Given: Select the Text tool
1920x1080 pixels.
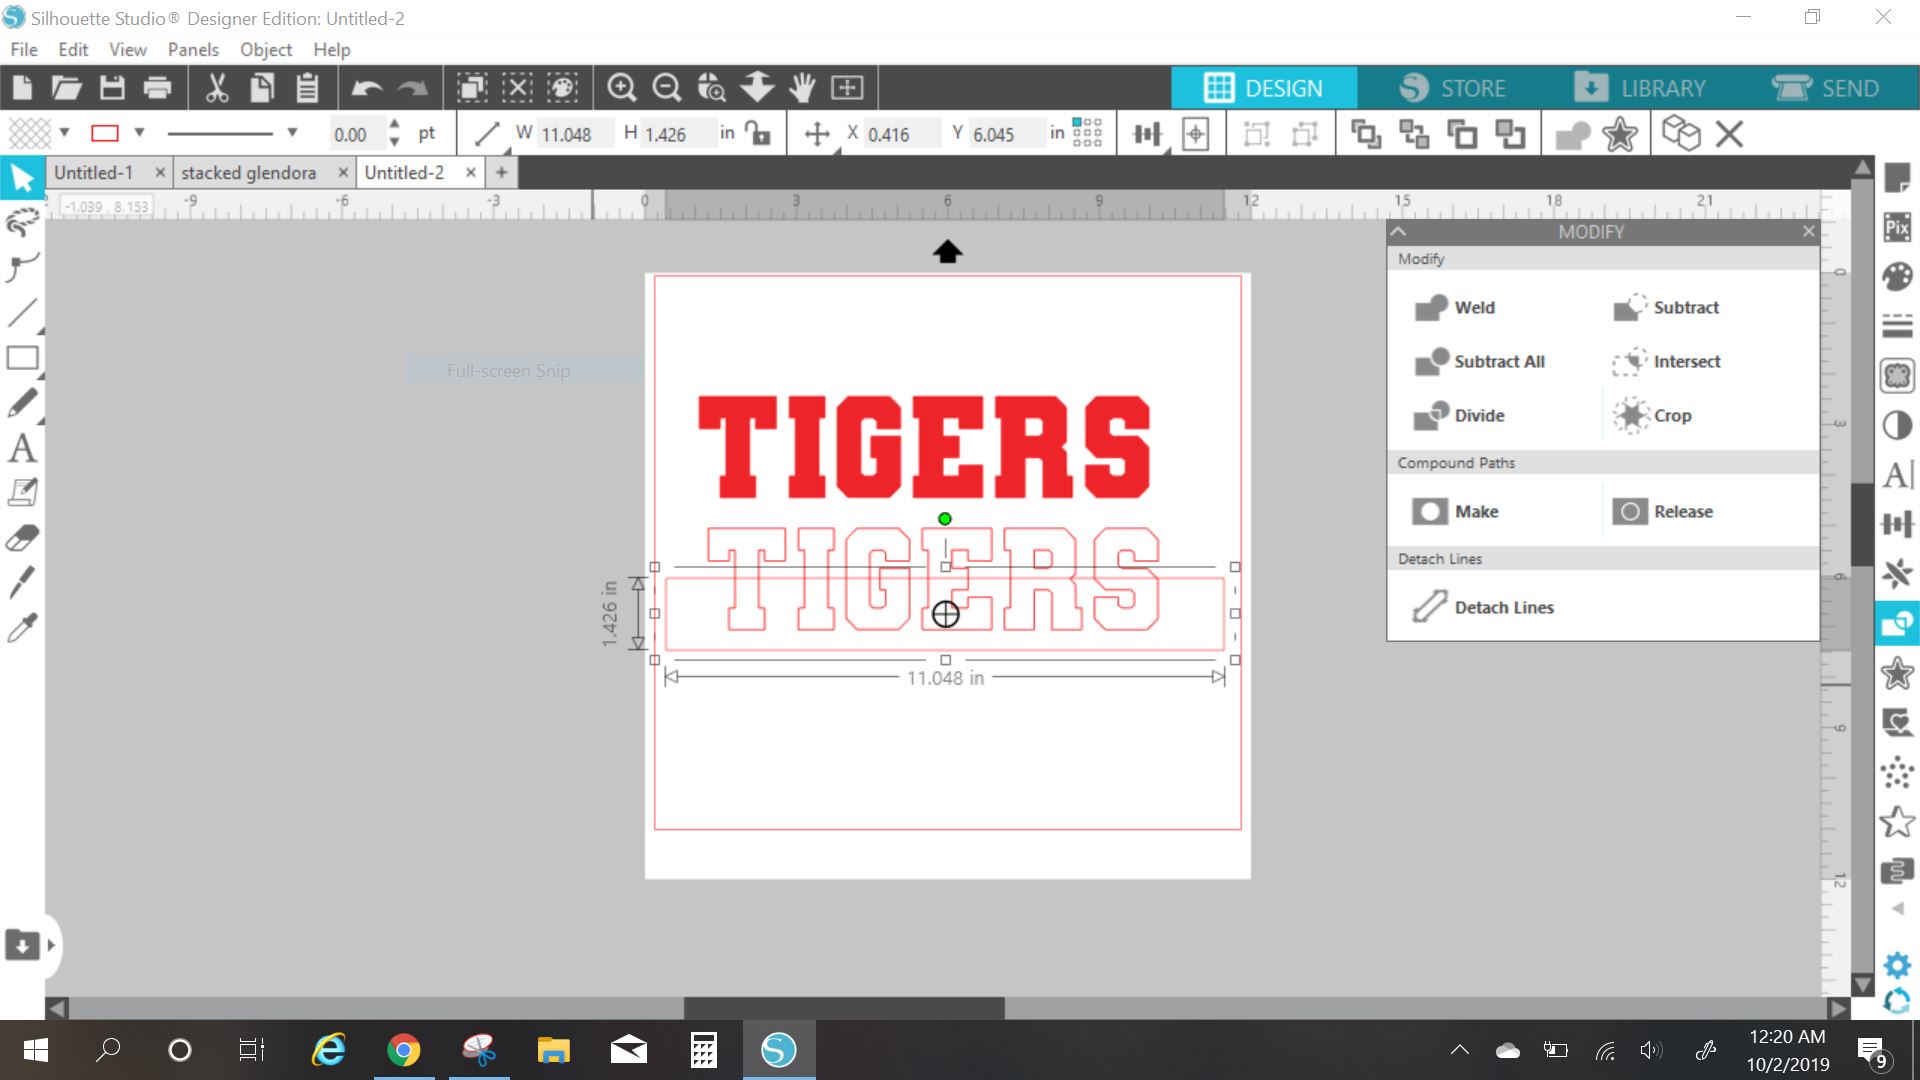Looking at the screenshot, I should (22, 448).
